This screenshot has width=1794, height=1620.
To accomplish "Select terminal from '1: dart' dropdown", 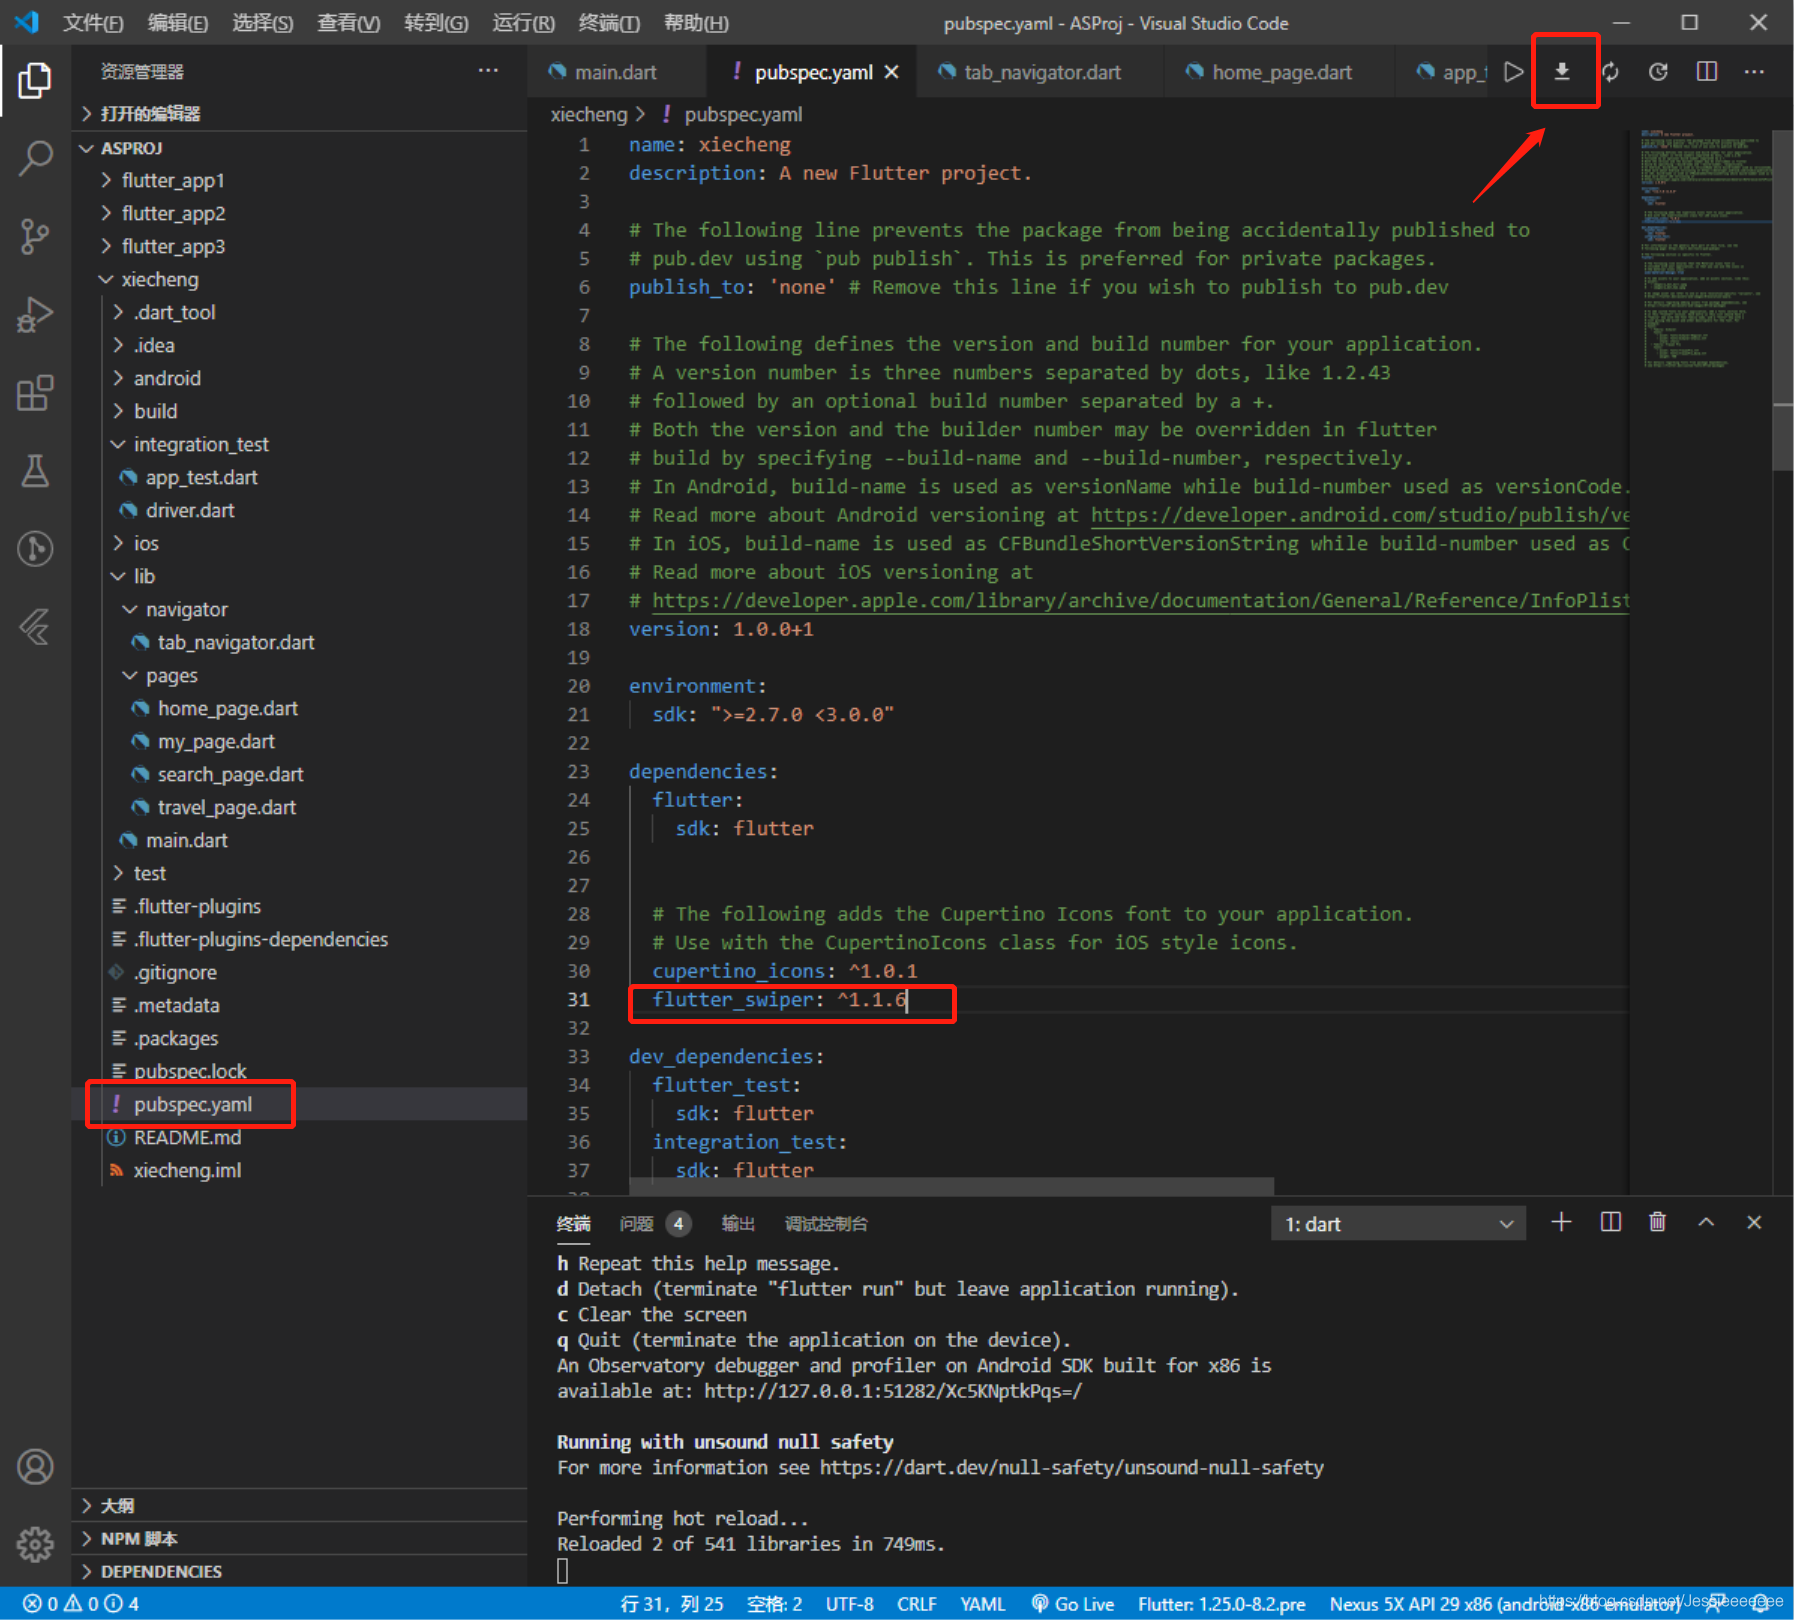I will point(1398,1224).
